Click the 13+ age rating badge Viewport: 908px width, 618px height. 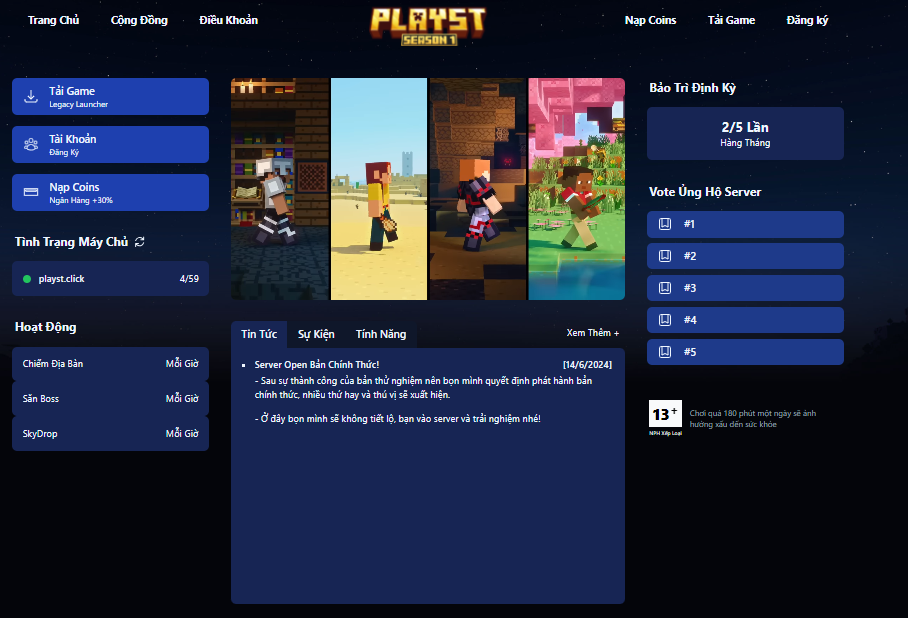(665, 417)
